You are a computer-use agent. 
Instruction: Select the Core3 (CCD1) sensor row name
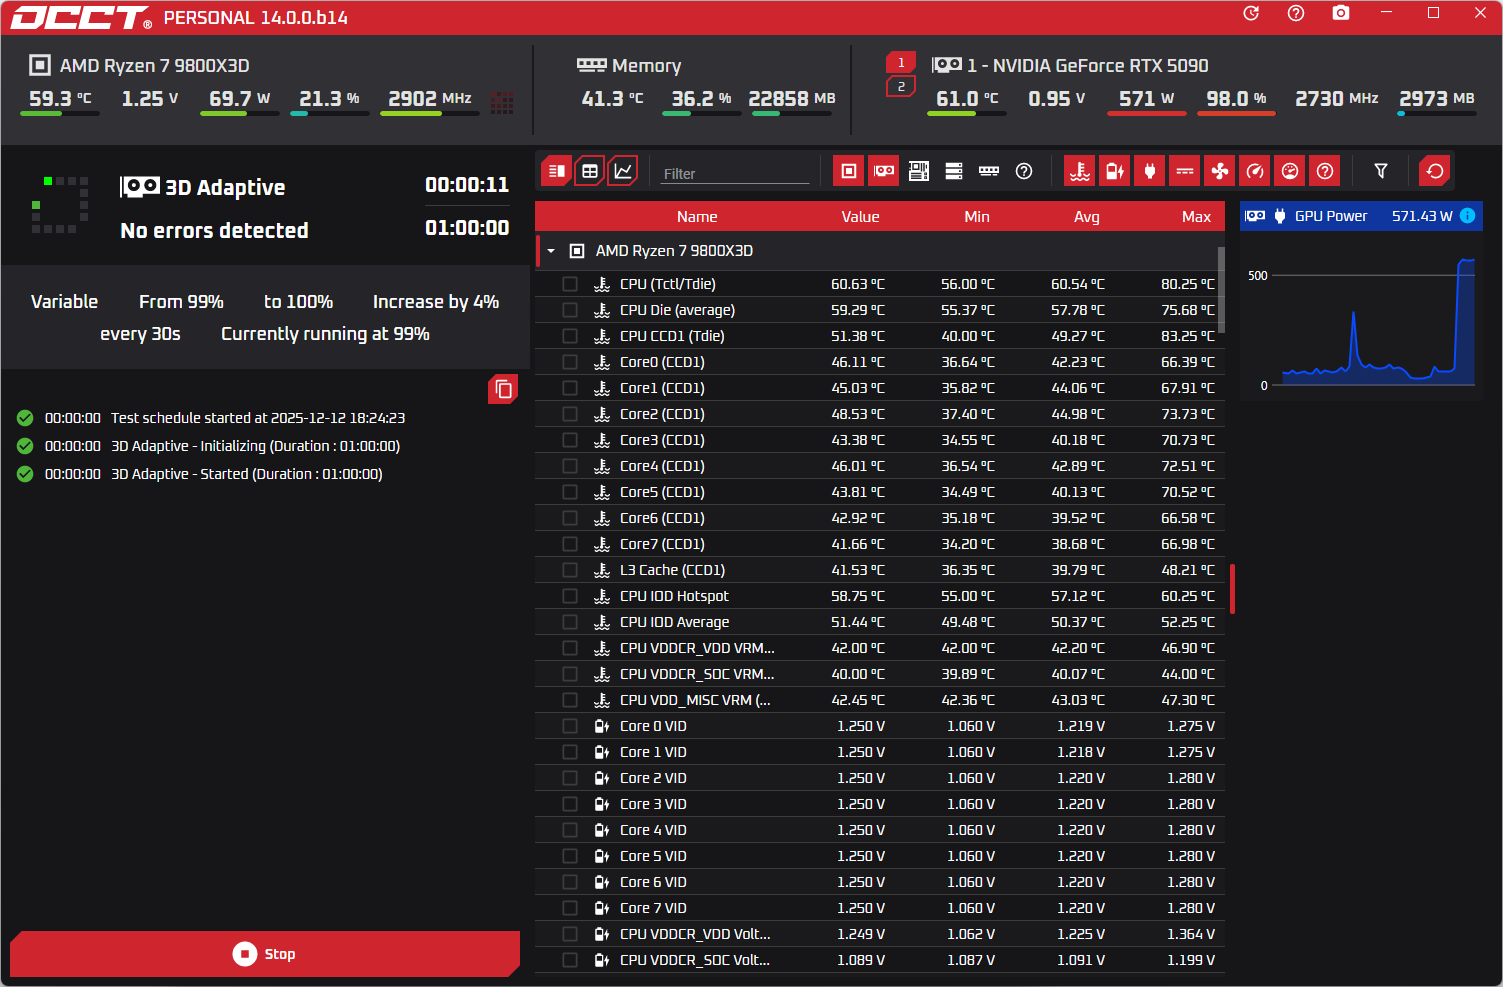coord(662,440)
